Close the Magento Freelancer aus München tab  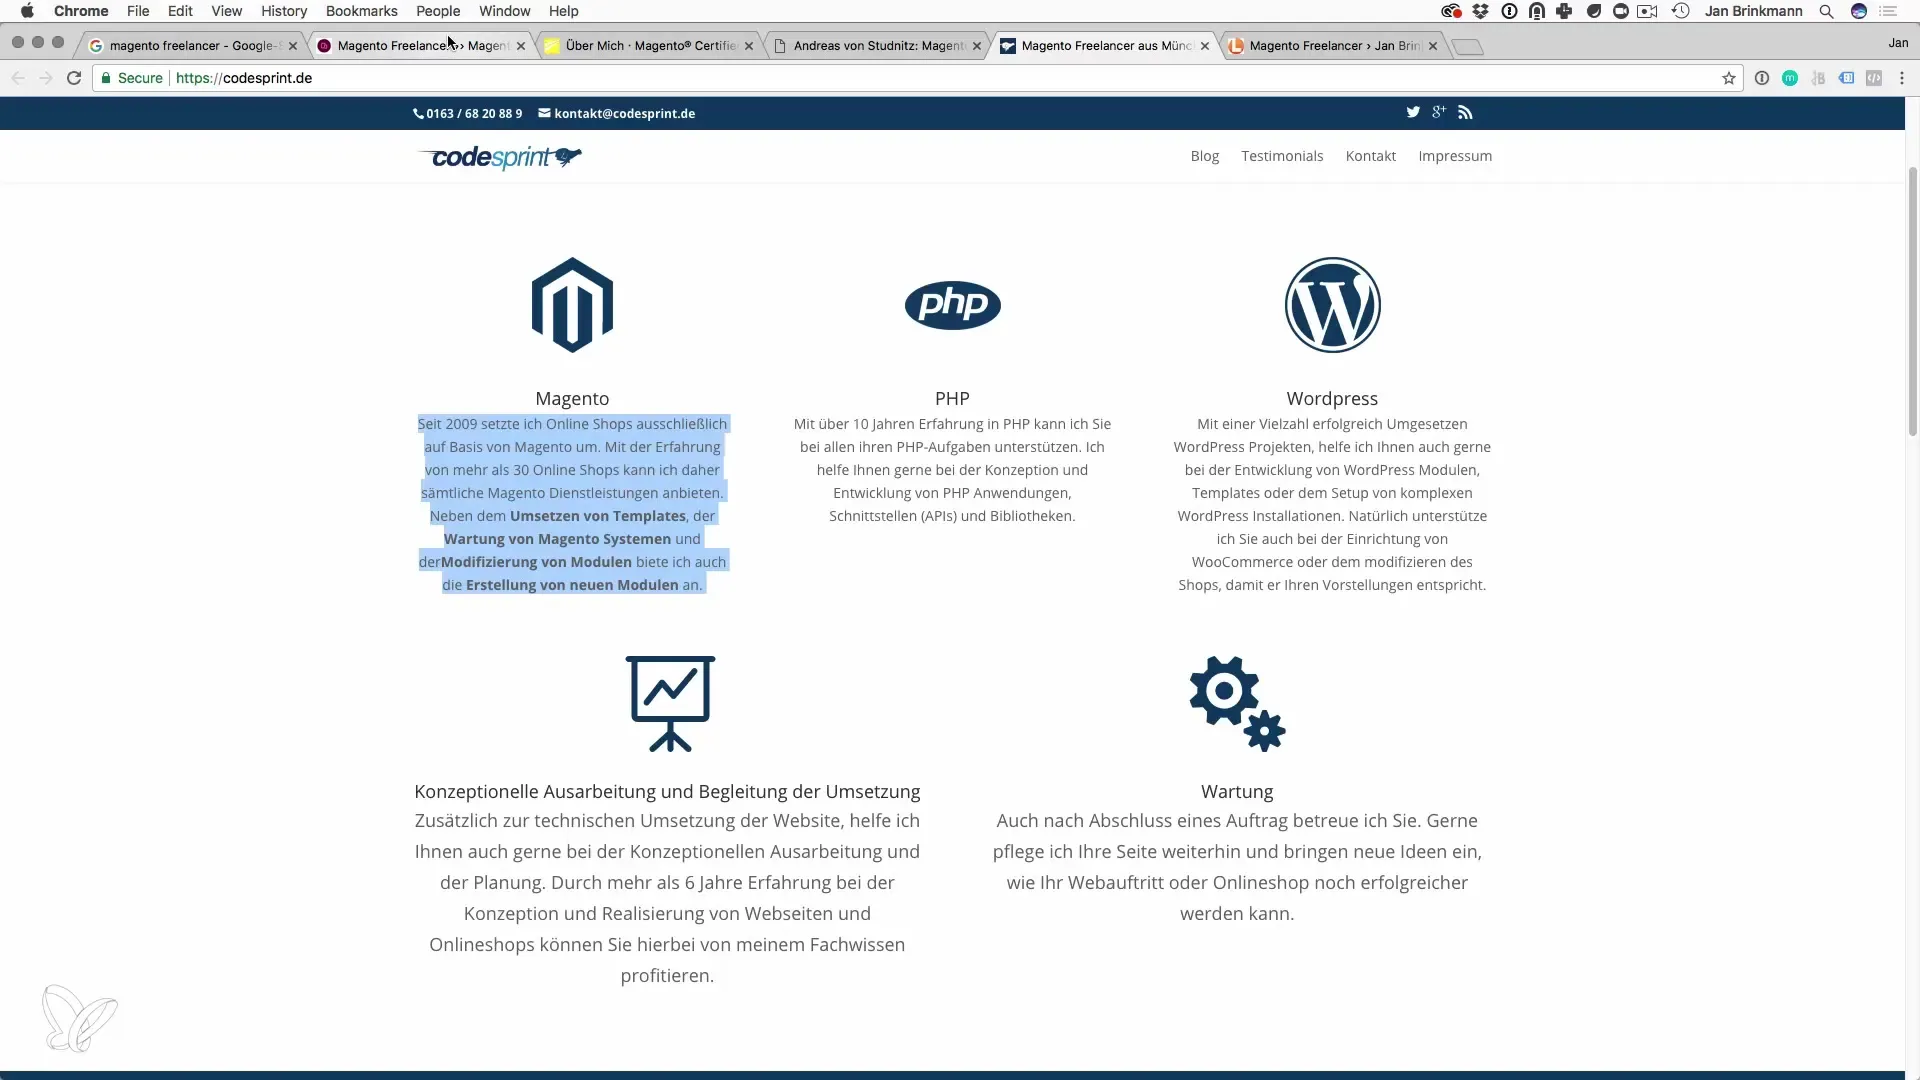1205,46
